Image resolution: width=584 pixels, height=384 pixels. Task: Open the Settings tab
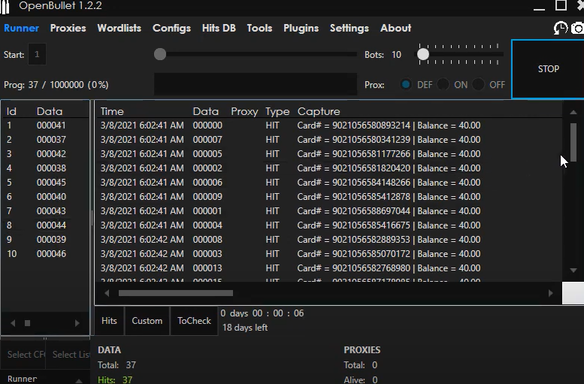349,28
